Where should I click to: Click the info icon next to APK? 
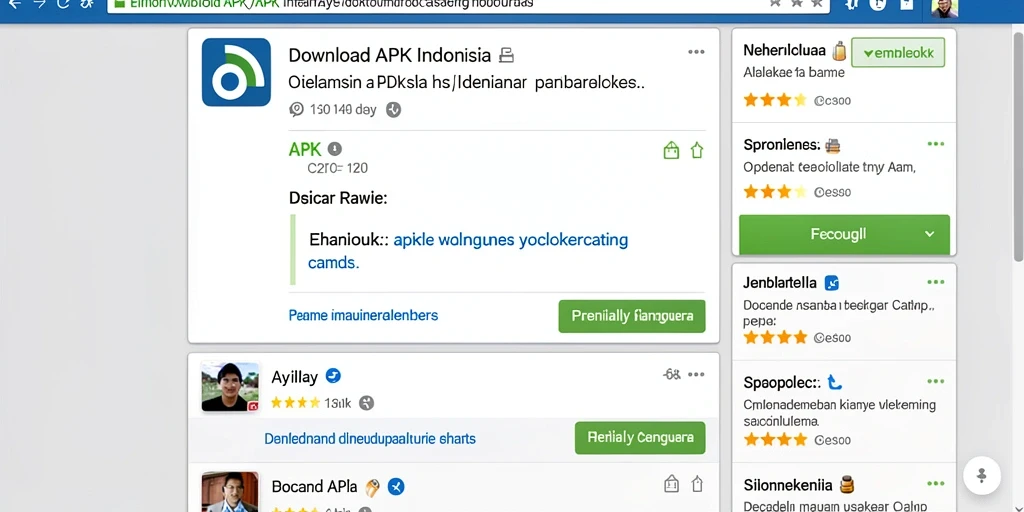[334, 149]
